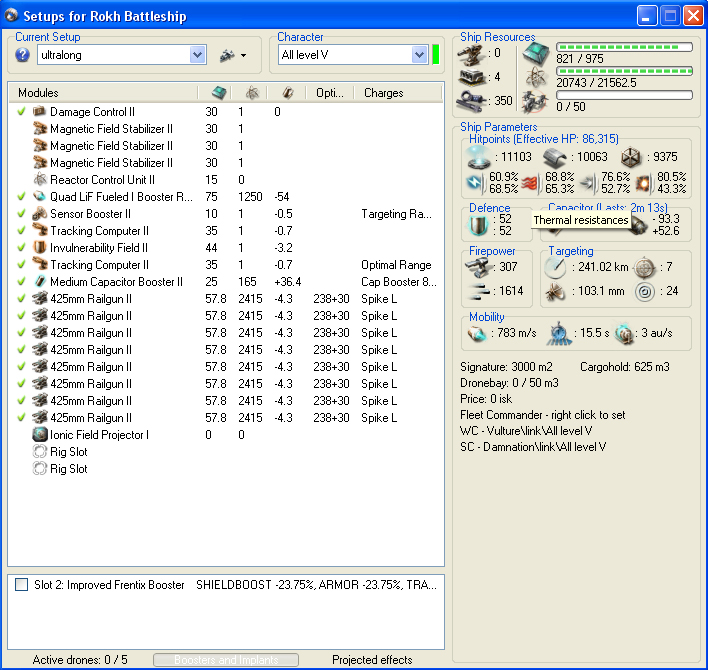Click the EM resistance icon
This screenshot has height=670, width=708.
pyautogui.click(x=475, y=182)
